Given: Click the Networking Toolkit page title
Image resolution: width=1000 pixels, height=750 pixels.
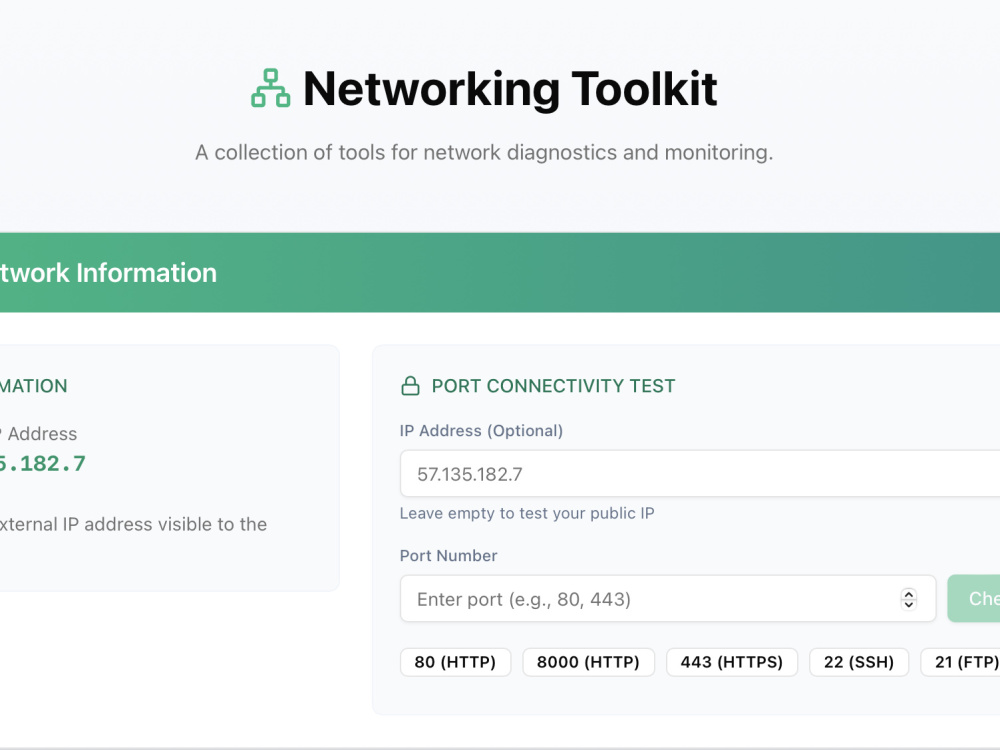Looking at the screenshot, I should [x=510, y=89].
